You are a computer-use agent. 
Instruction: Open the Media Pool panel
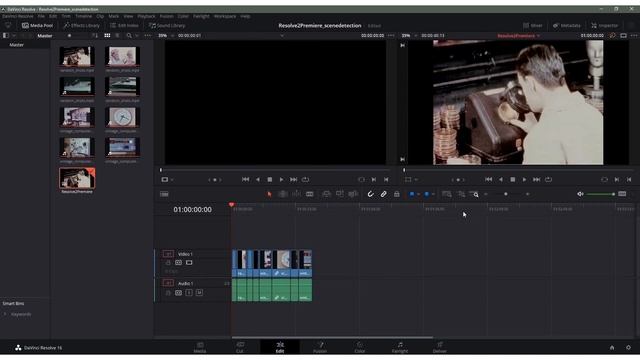coord(37,25)
